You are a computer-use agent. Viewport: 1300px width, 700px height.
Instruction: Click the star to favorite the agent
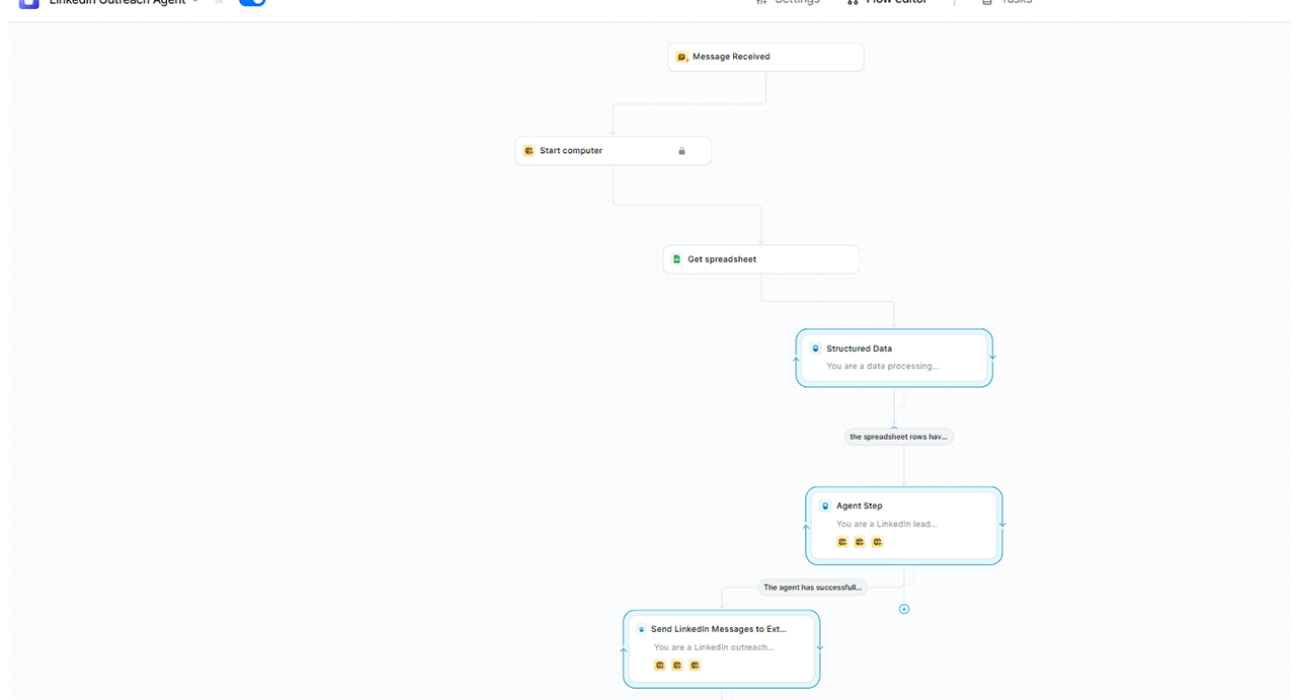click(218, 3)
